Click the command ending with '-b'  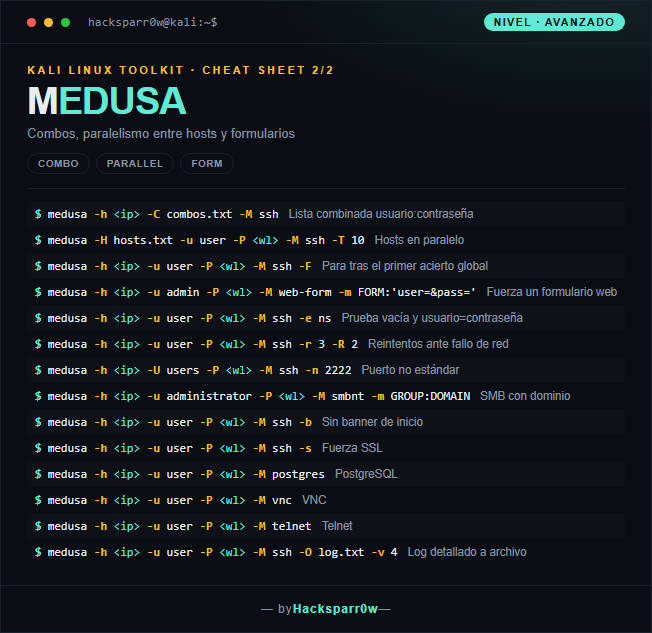click(x=173, y=422)
